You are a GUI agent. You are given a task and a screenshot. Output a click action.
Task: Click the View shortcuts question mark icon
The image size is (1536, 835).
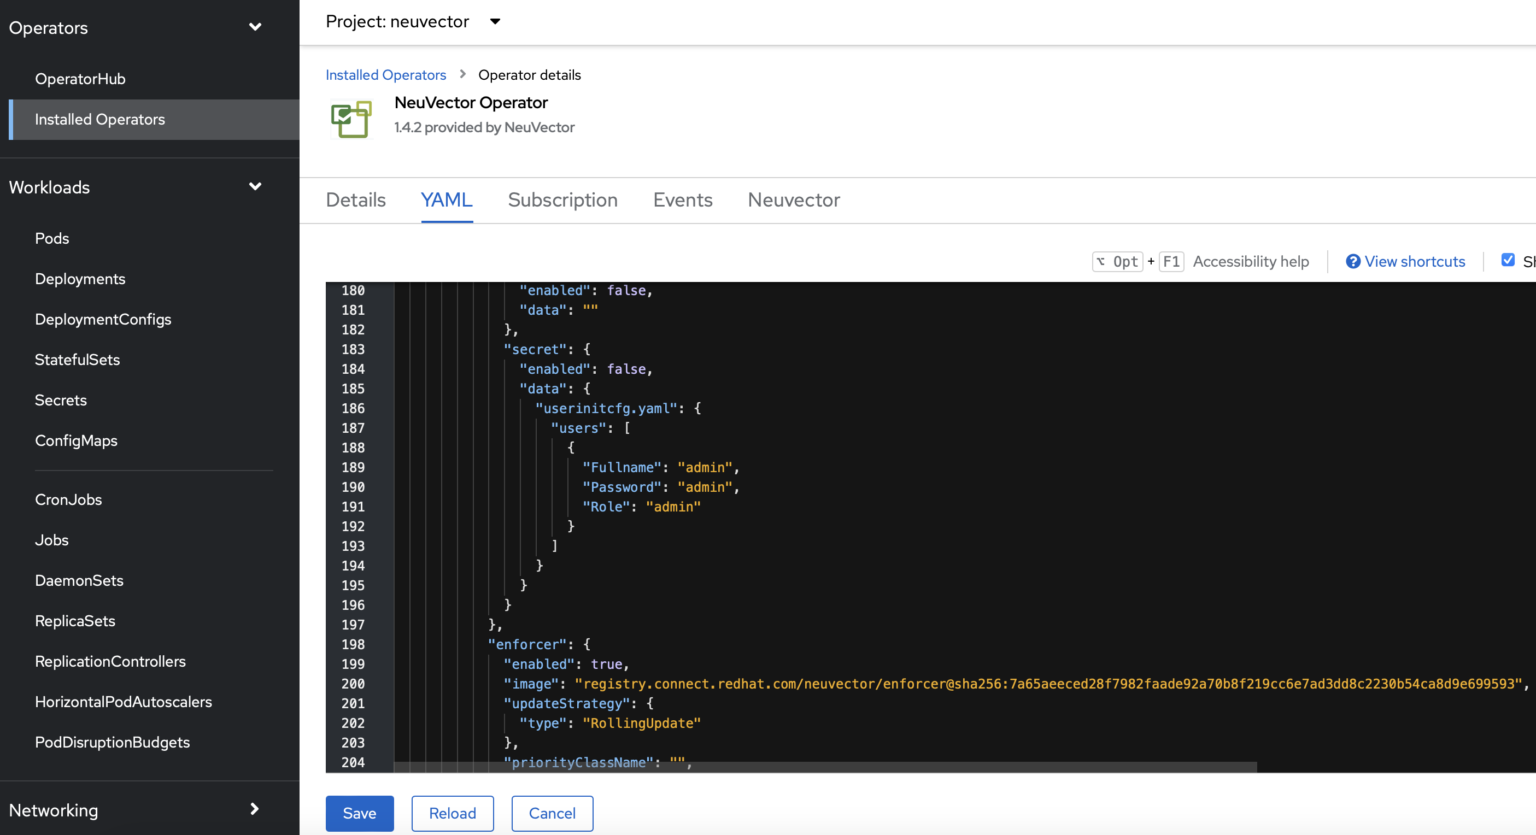[x=1353, y=262]
